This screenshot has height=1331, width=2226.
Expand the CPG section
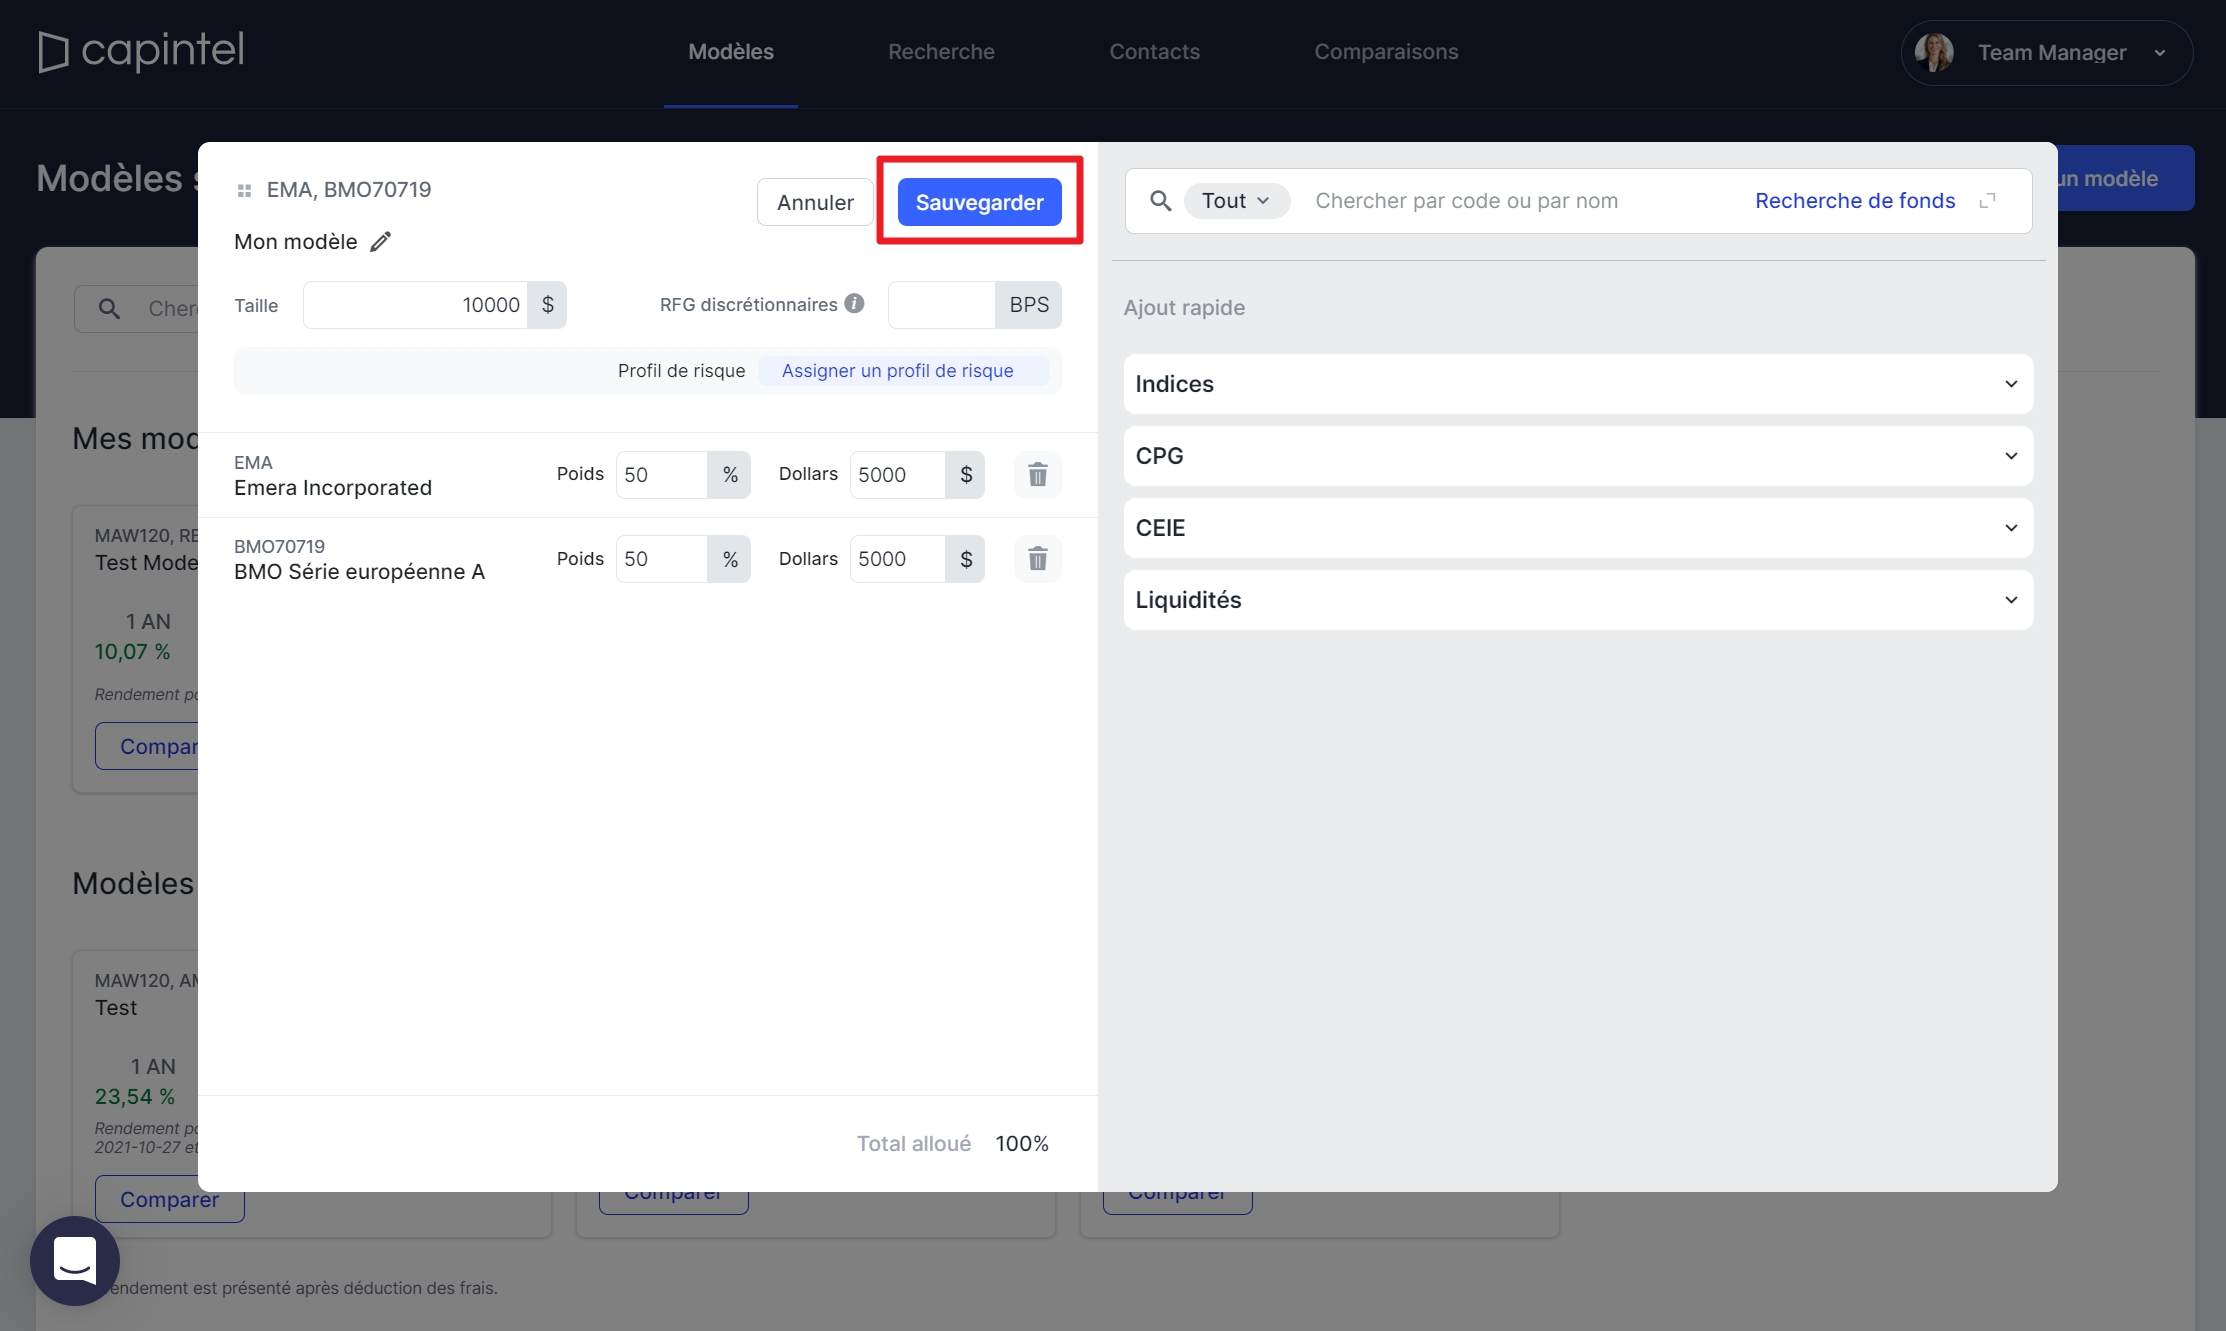coord(1578,456)
